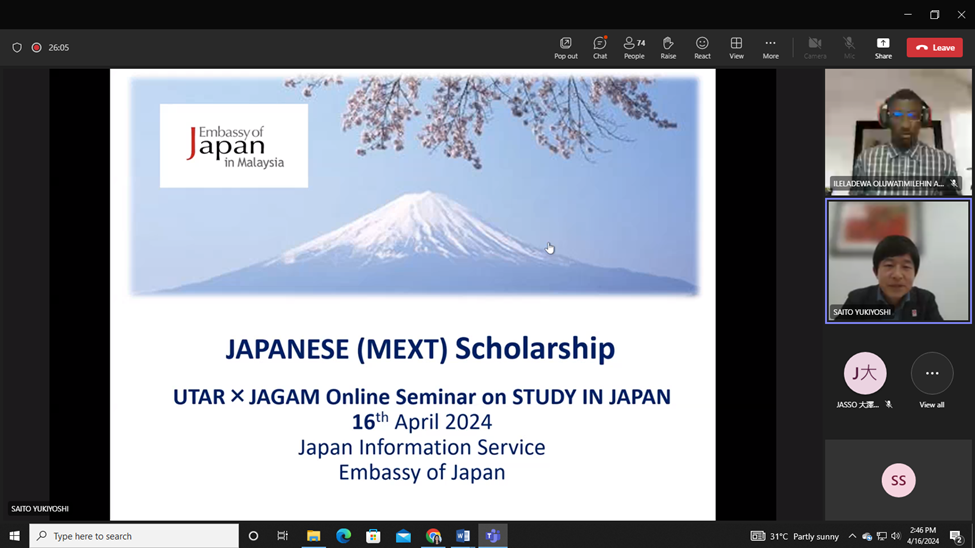Click the meeting timer 26:05
Image resolution: width=975 pixels, height=548 pixels.
pyautogui.click(x=58, y=47)
